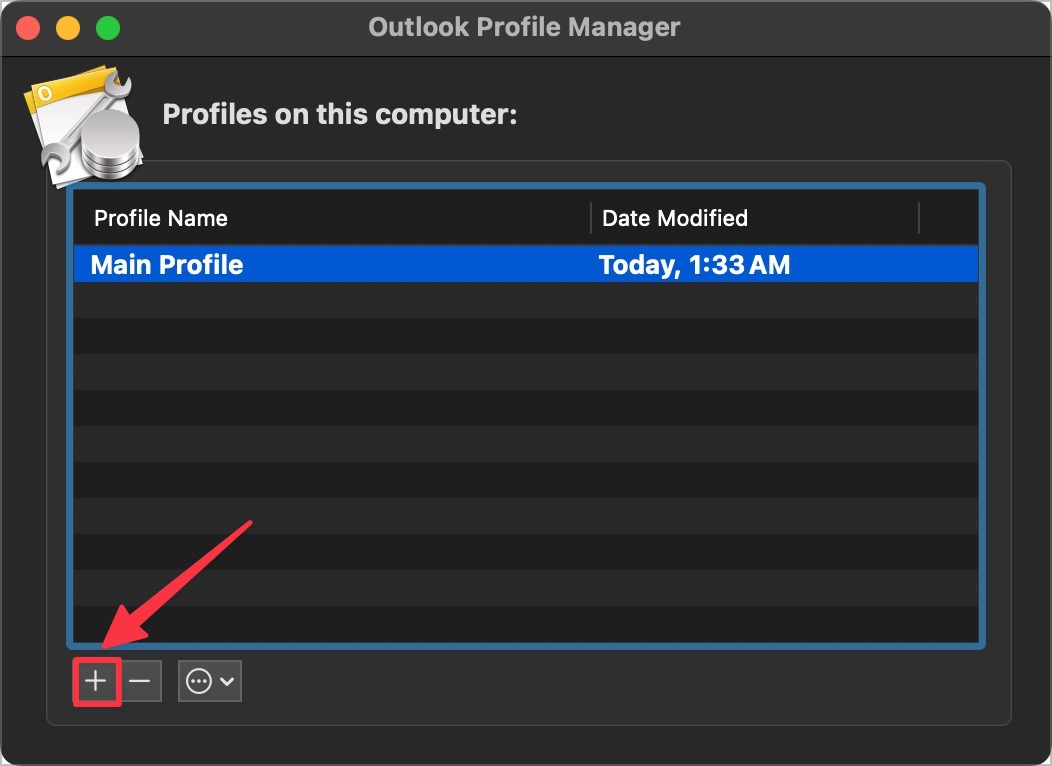Click the minus icon to remove a profile

coord(141,680)
